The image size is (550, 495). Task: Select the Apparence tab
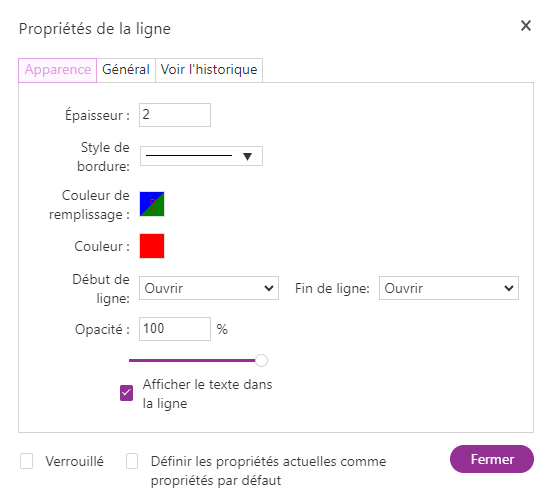58,70
